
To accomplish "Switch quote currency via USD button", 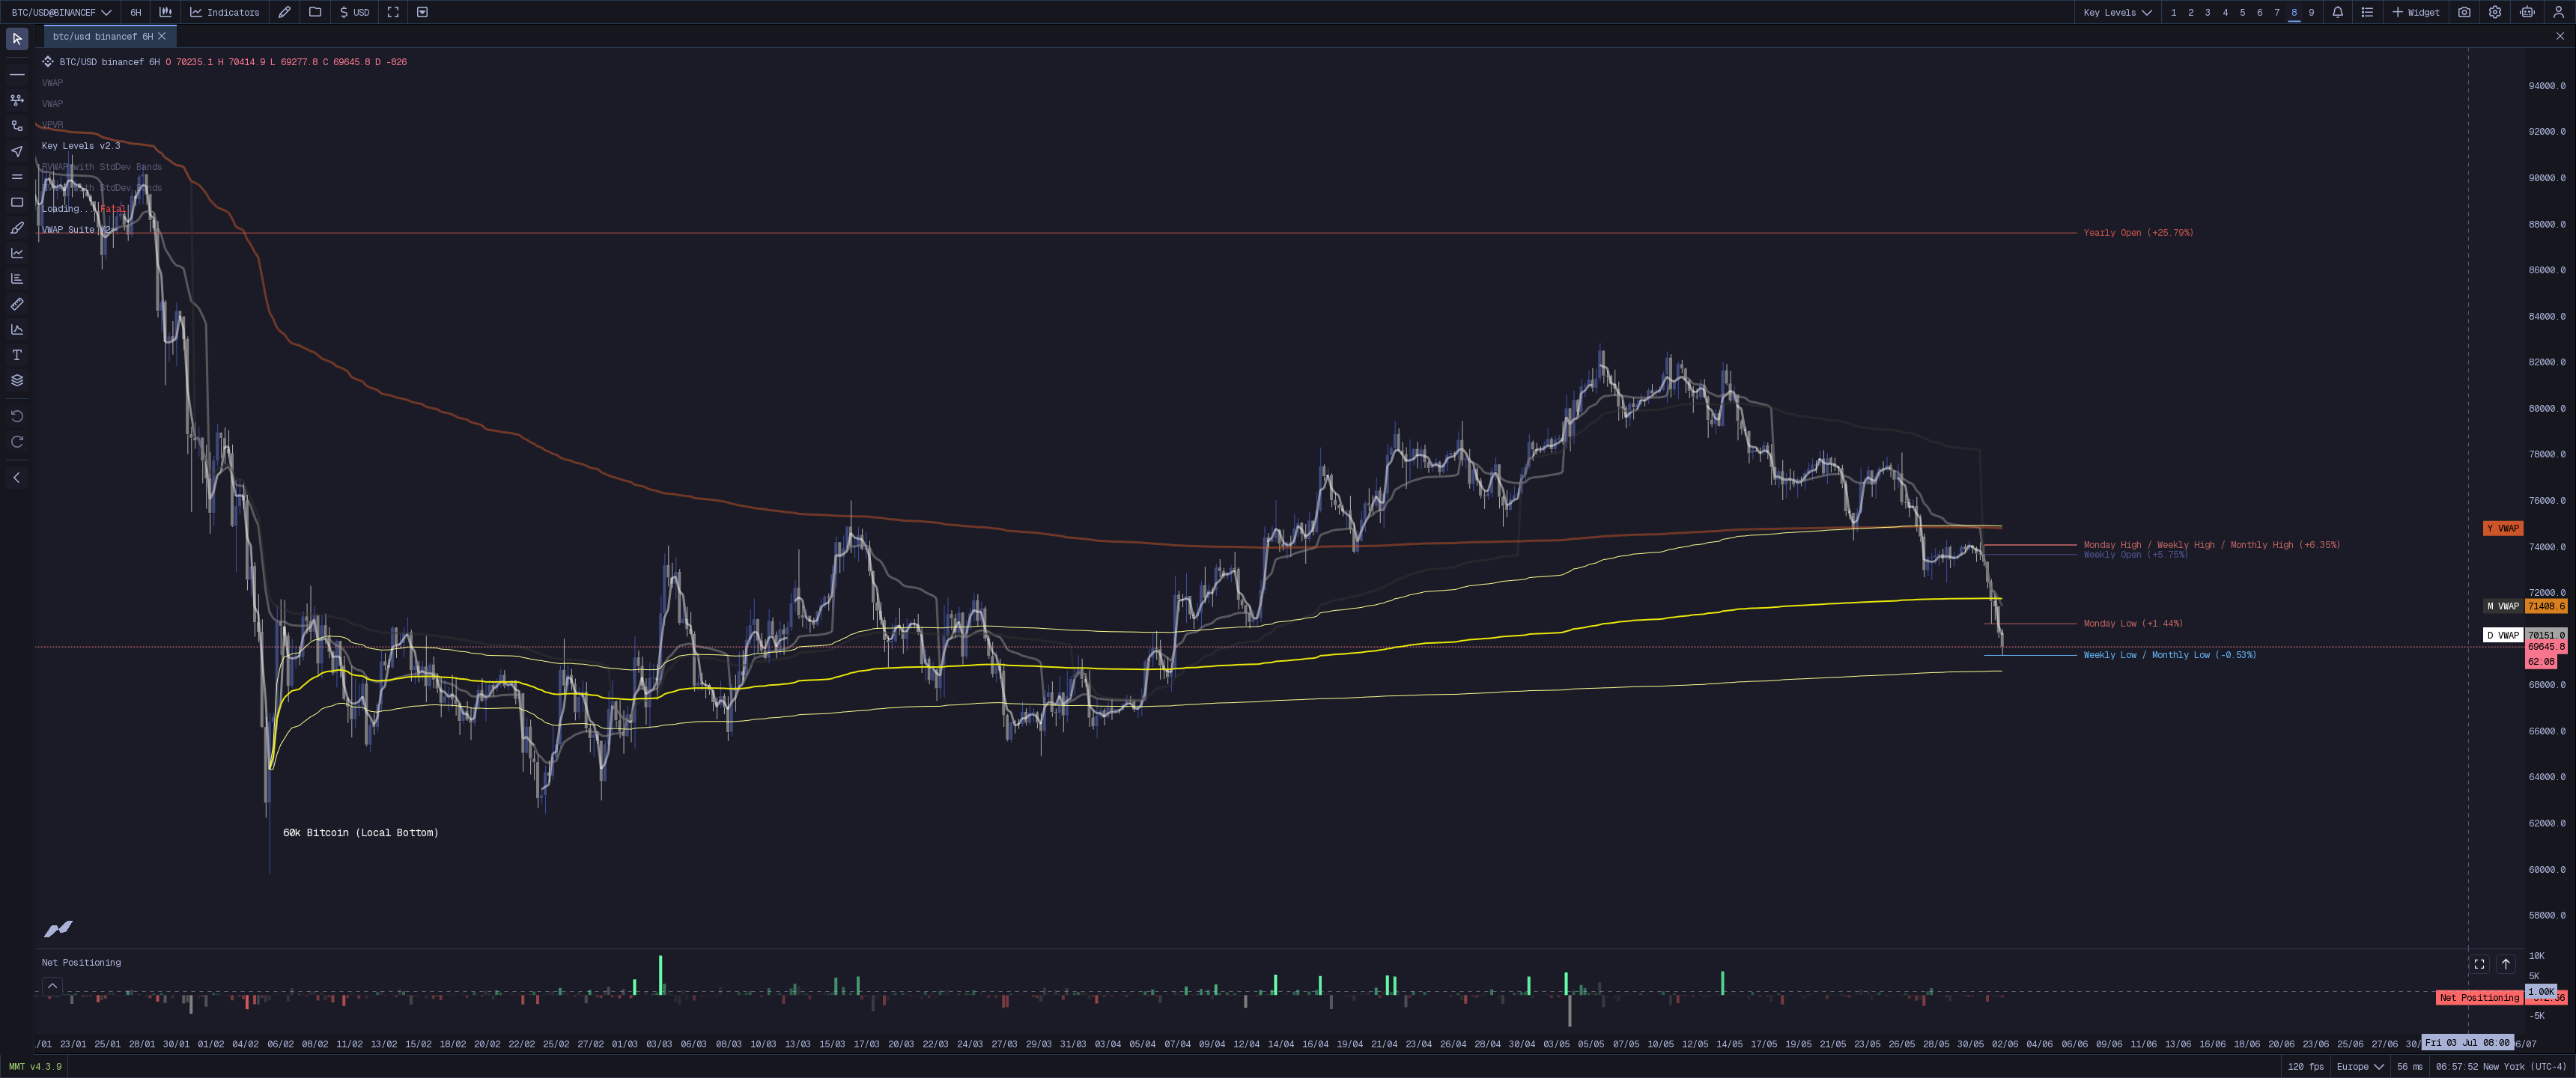I will click(355, 12).
